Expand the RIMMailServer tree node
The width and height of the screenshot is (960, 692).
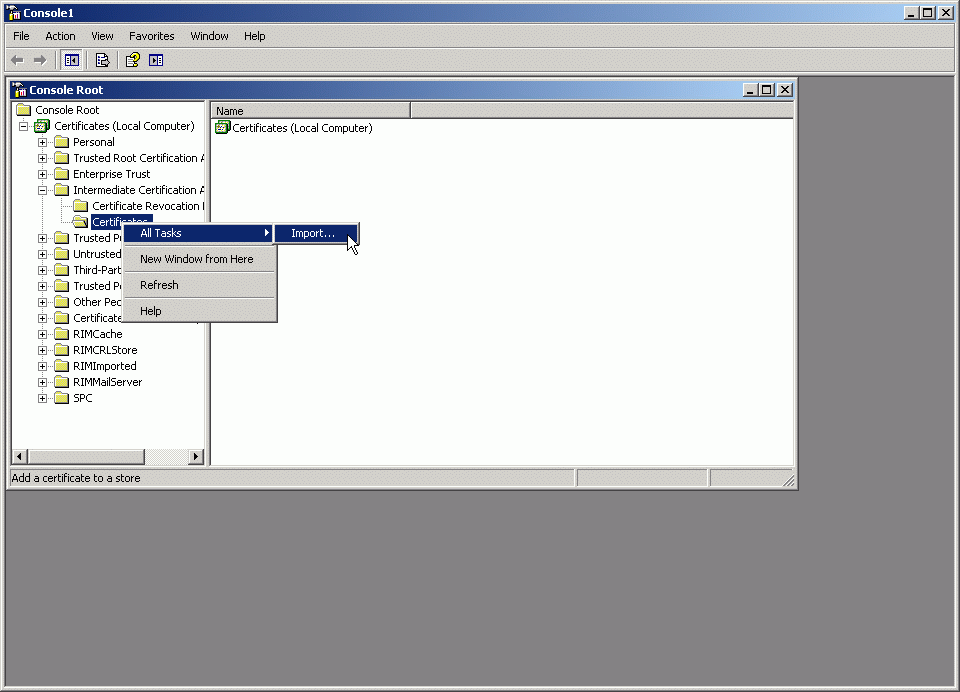click(x=43, y=382)
